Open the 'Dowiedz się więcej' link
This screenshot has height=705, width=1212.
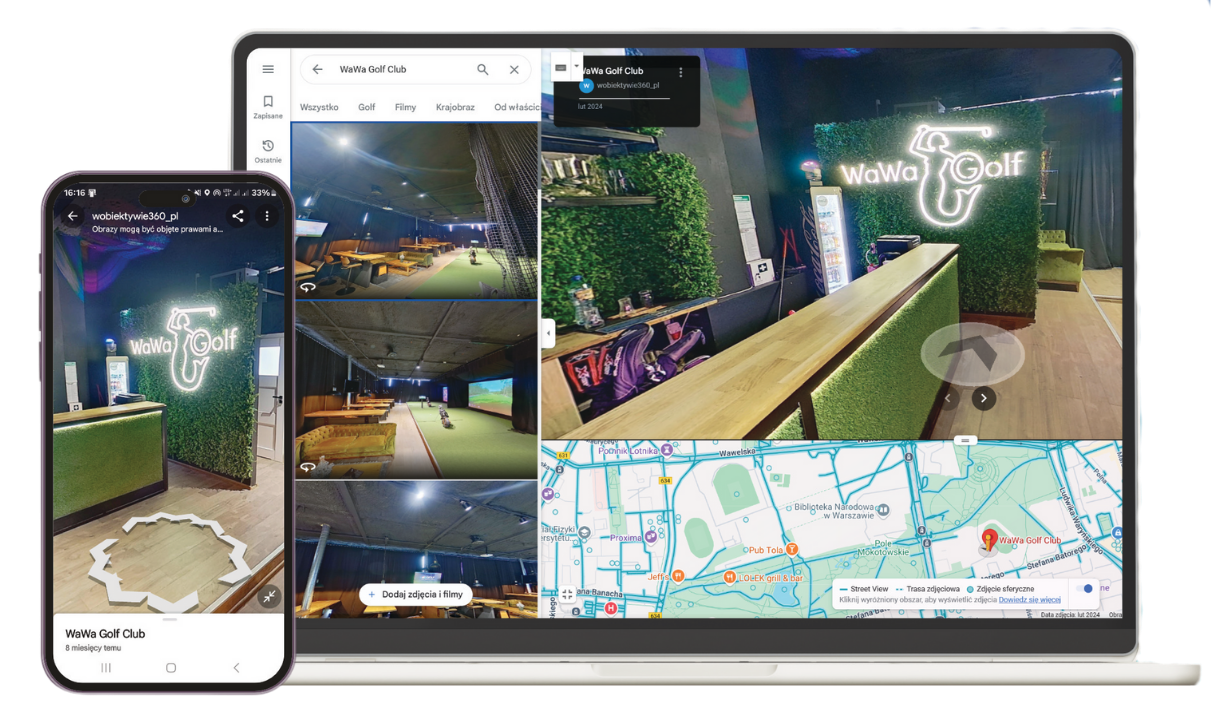(1029, 600)
